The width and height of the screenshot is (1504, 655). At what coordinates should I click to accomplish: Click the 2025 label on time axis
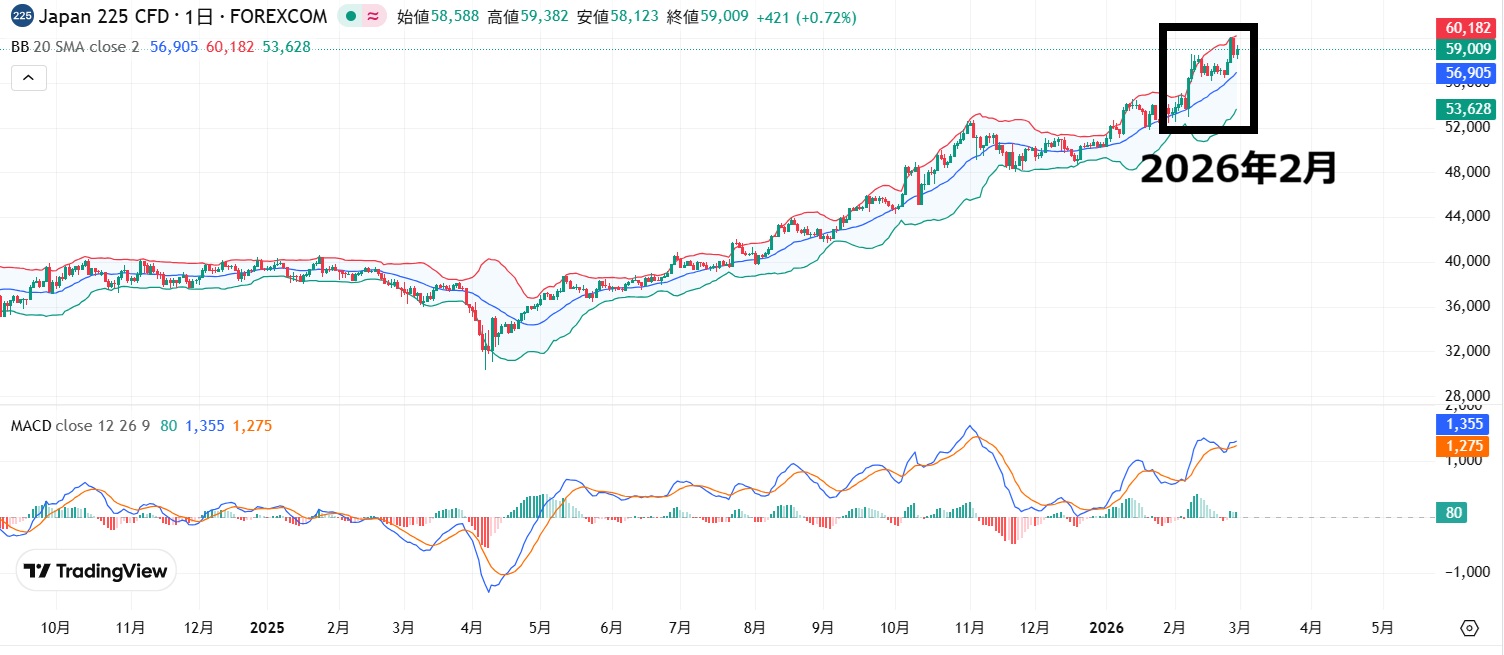click(x=267, y=628)
